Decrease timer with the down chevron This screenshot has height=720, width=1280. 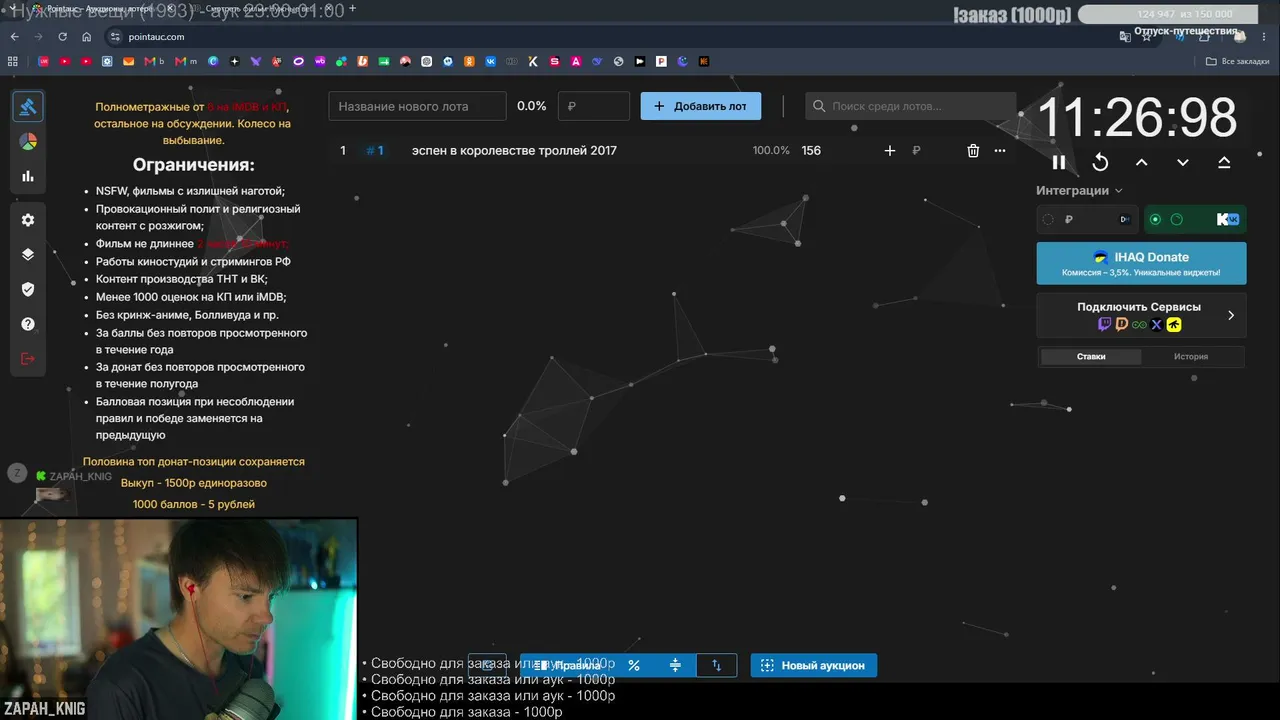(1183, 163)
